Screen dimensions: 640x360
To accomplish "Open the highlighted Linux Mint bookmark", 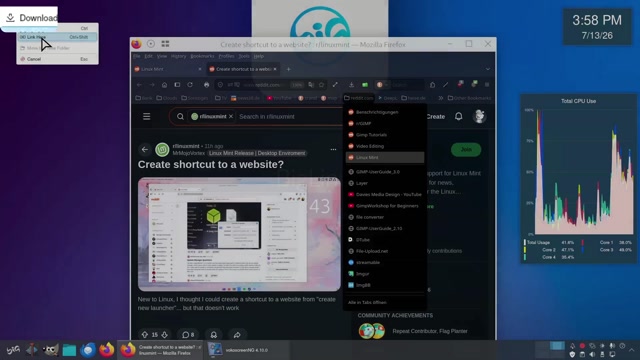I will coord(384,158).
